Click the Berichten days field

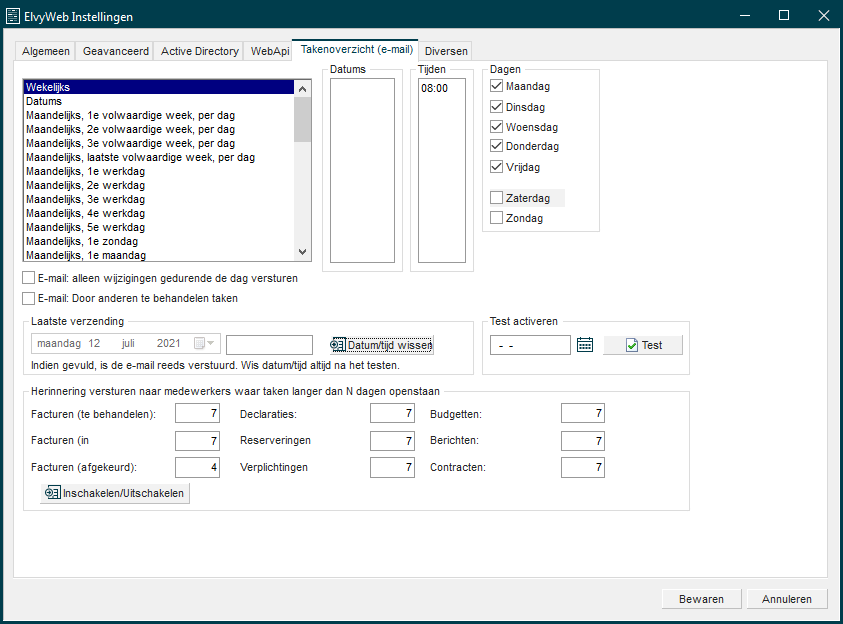583,441
